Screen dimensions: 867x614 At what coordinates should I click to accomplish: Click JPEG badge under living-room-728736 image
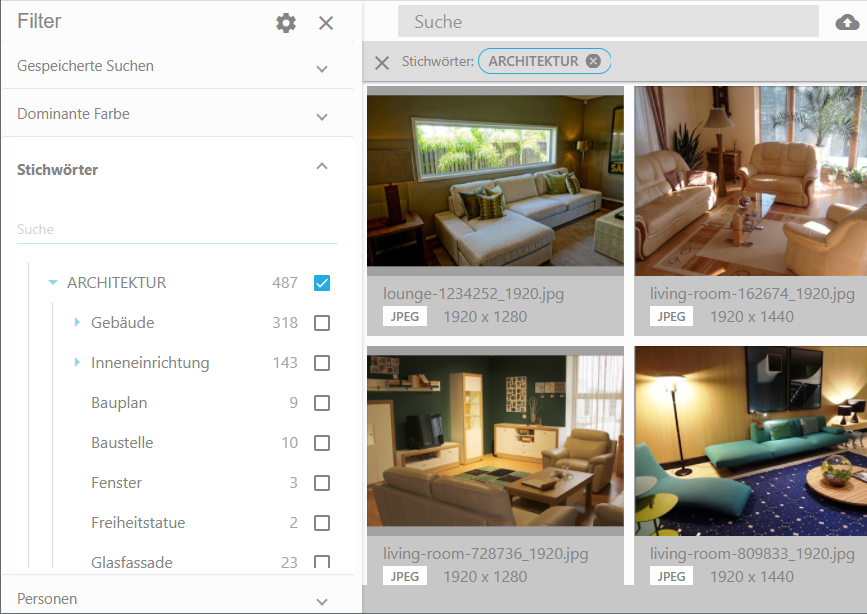[405, 576]
